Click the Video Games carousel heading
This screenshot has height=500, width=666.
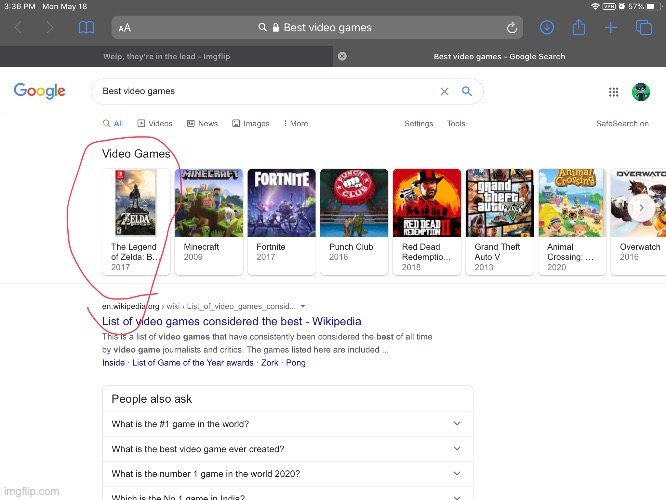[136, 154]
